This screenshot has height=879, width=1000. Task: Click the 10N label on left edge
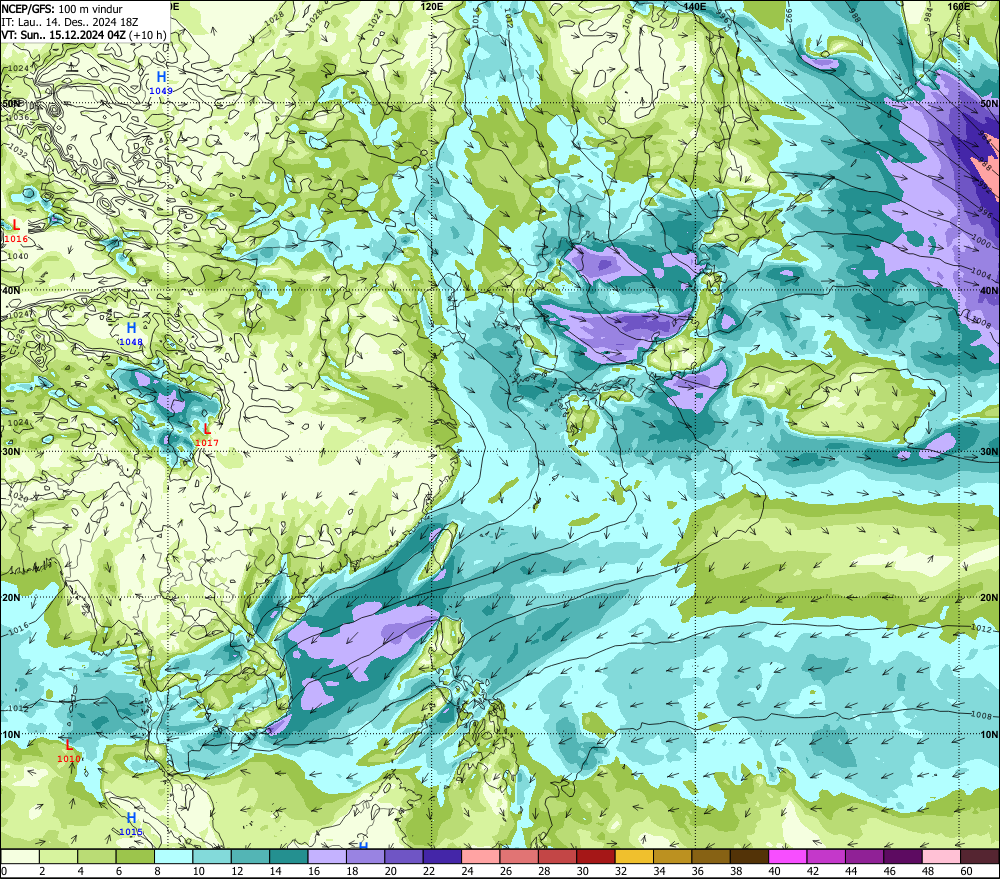[x=11, y=734]
